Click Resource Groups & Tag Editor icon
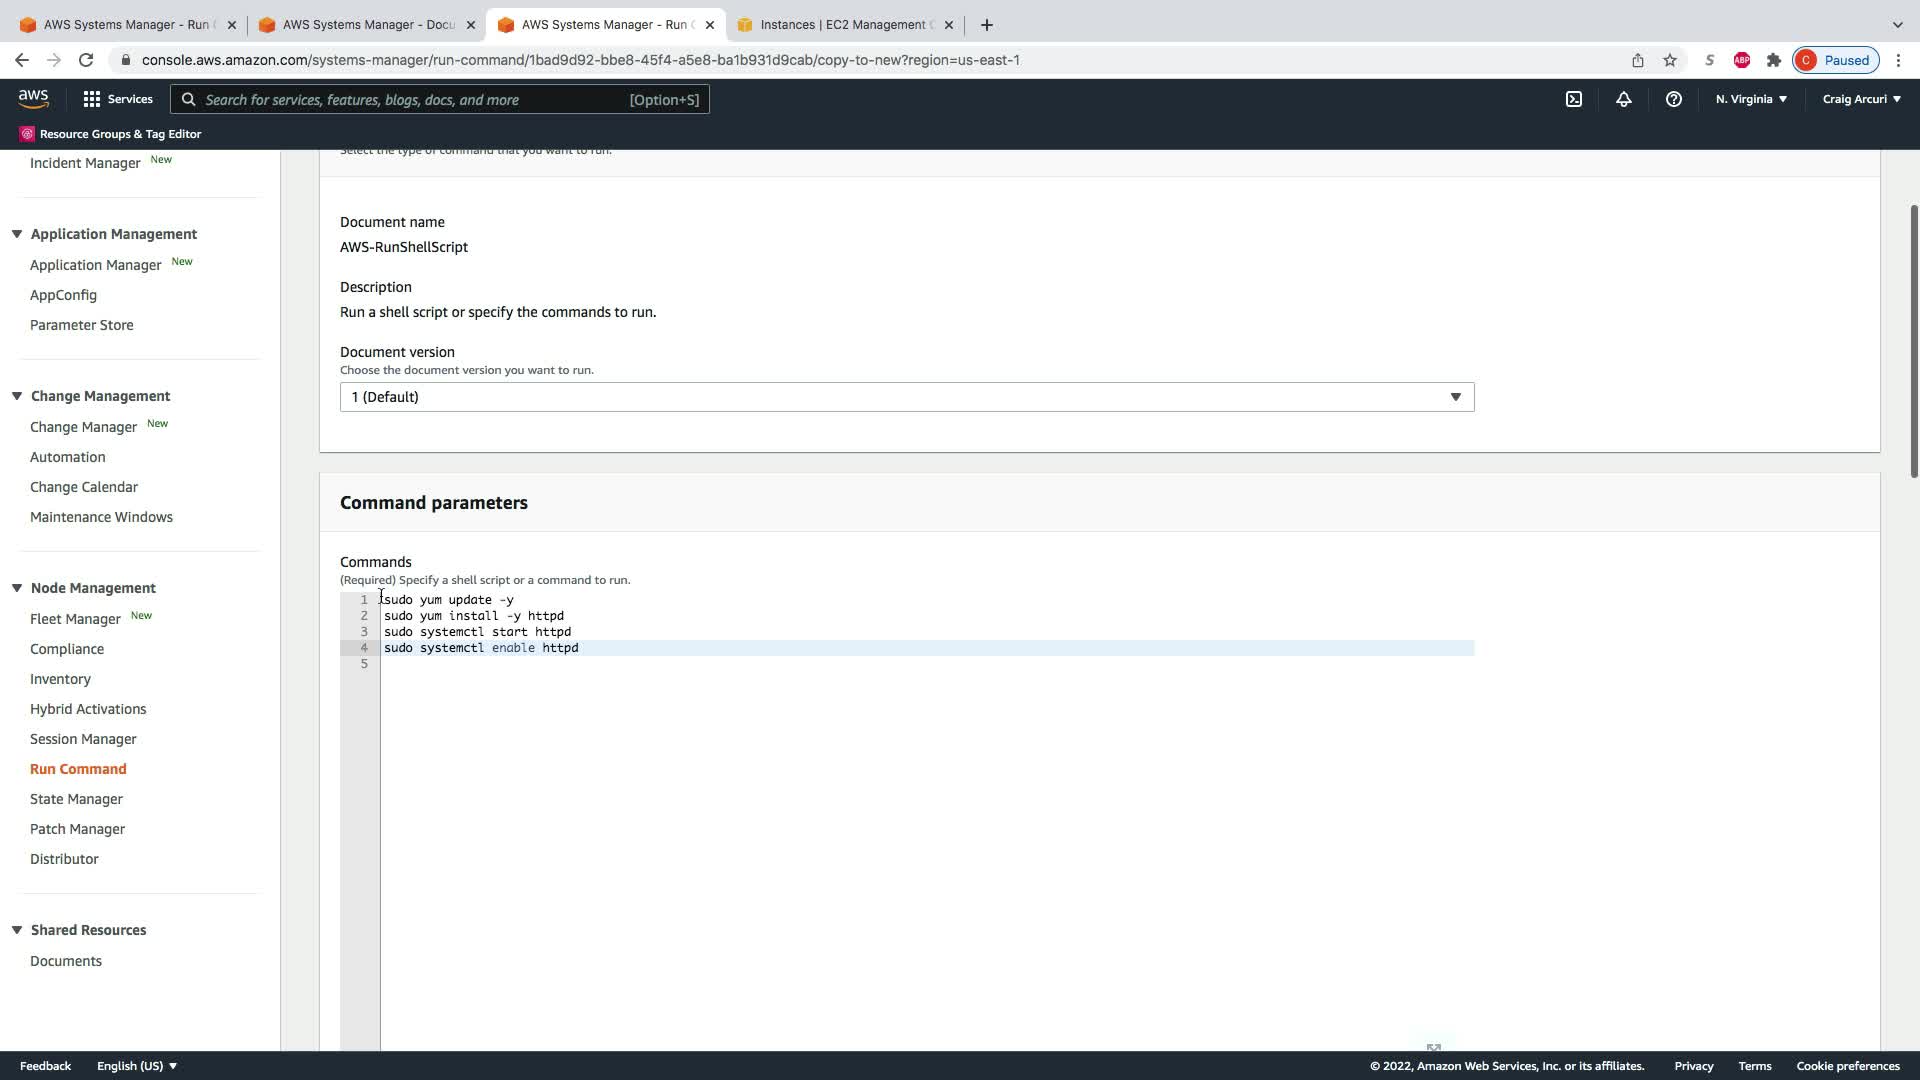1920x1080 pixels. (x=27, y=133)
